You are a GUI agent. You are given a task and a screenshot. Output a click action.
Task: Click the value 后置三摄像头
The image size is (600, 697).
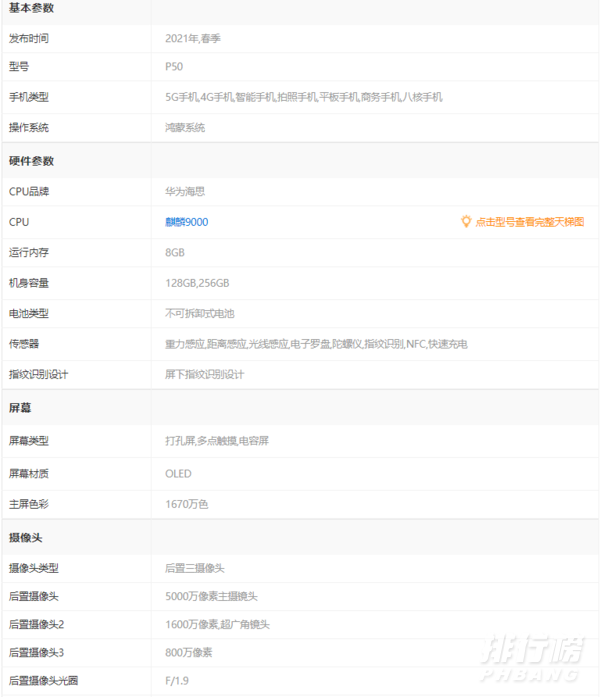pyautogui.click(x=195, y=568)
